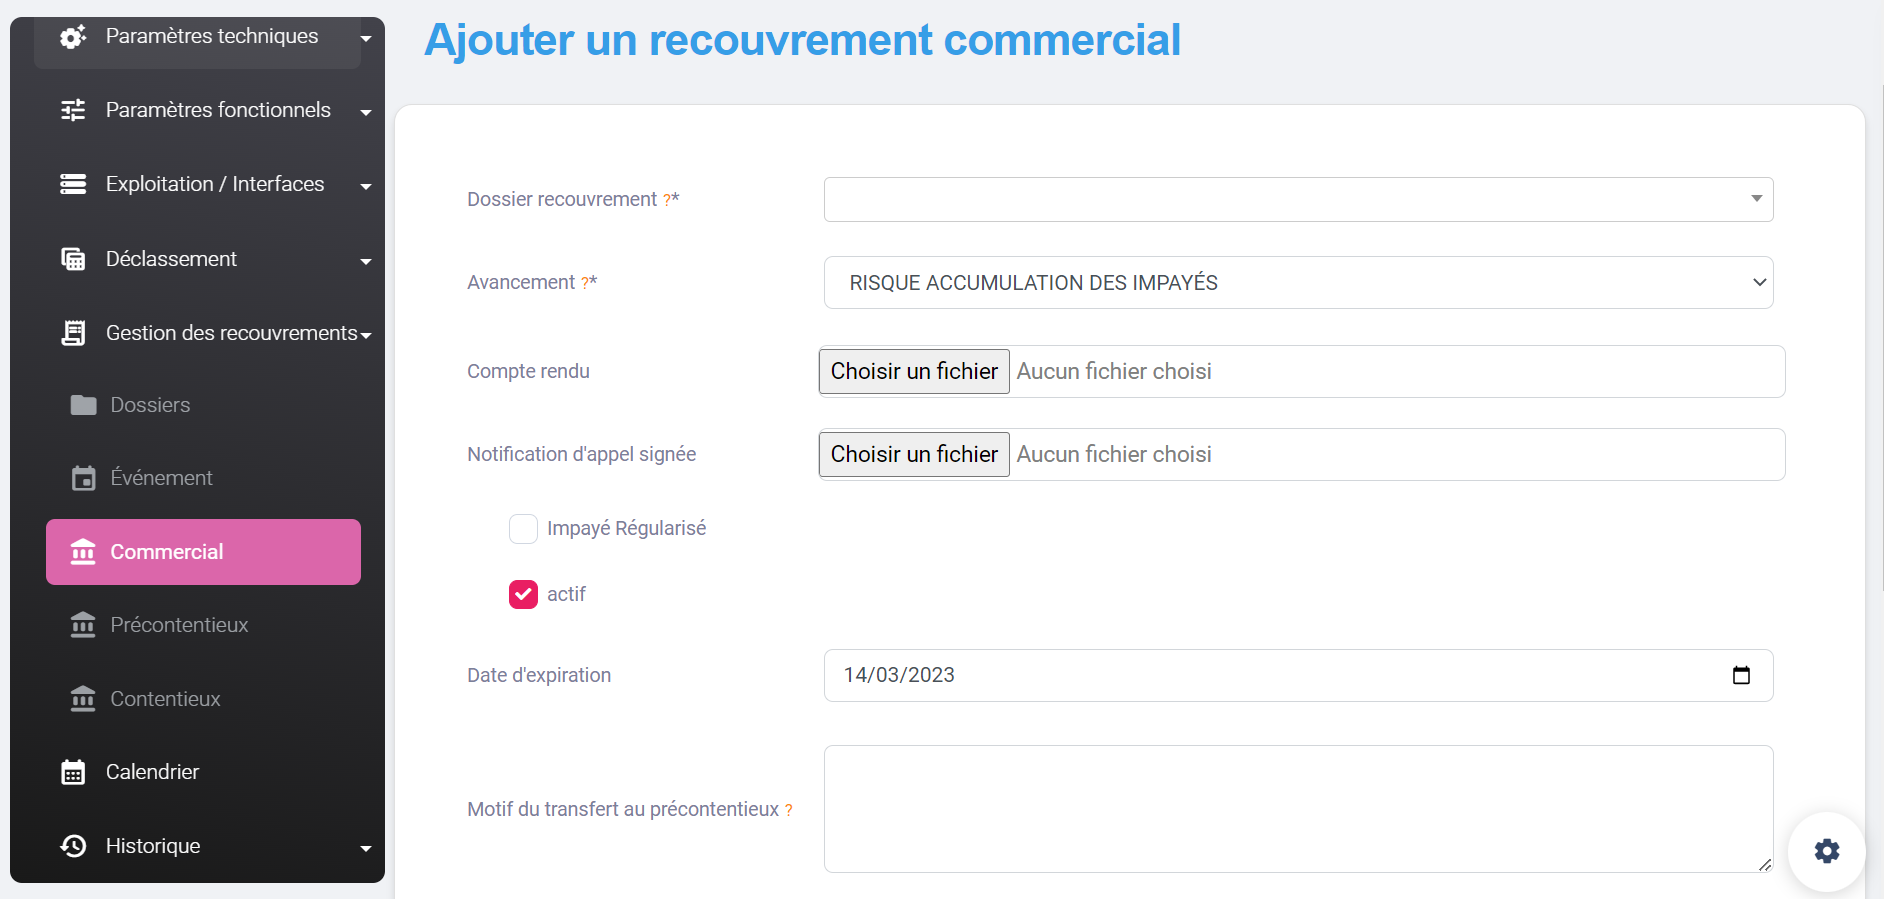
Task: Click the floating settings gear icon
Action: tap(1826, 851)
